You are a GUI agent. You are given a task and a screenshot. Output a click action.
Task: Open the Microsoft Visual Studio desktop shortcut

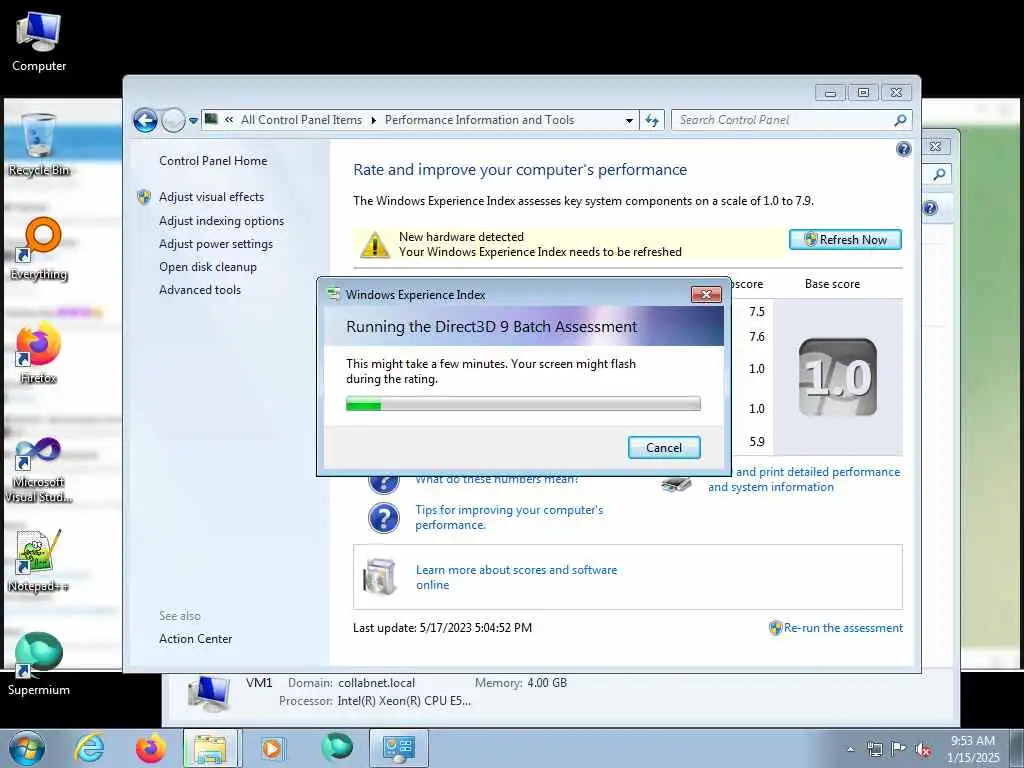(39, 470)
